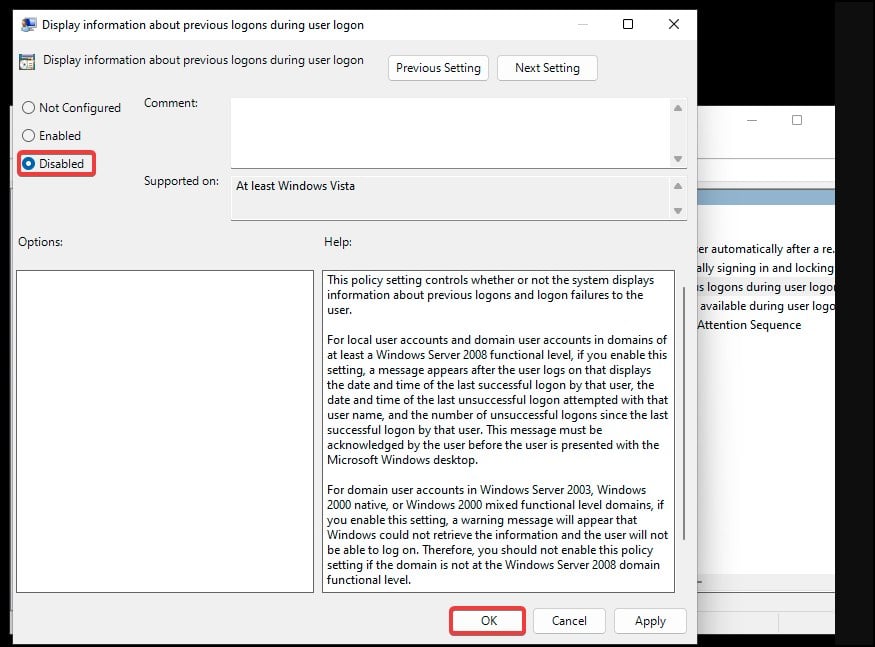The image size is (875, 647).
Task: Click the empty Options pane
Action: click(x=165, y=432)
